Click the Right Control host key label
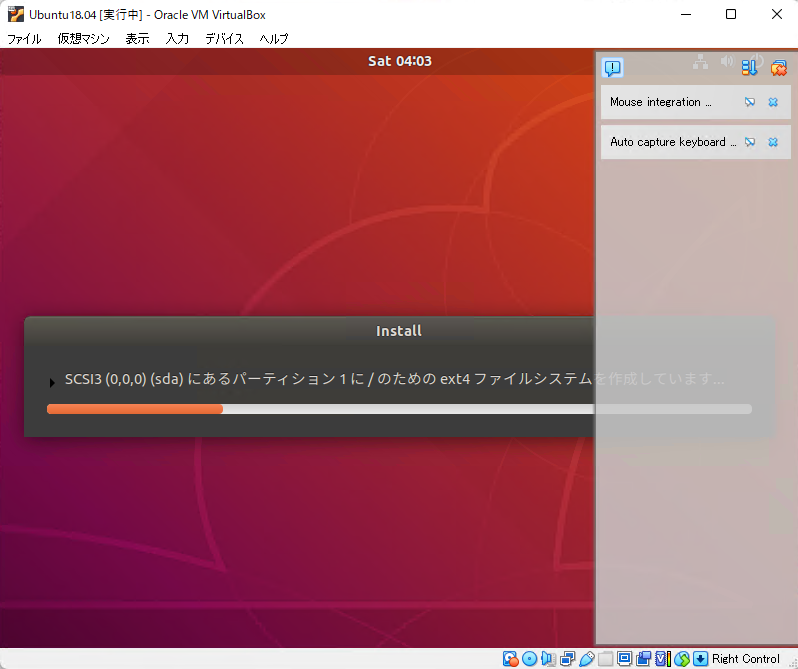This screenshot has width=798, height=669. pyautogui.click(x=746, y=659)
